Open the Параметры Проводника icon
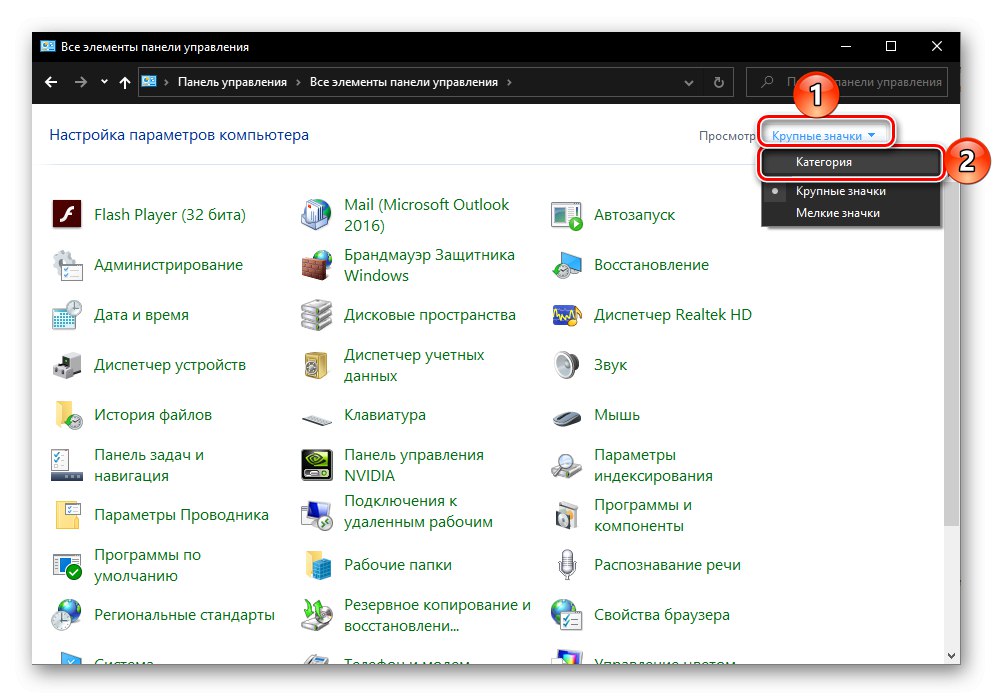 (x=68, y=515)
